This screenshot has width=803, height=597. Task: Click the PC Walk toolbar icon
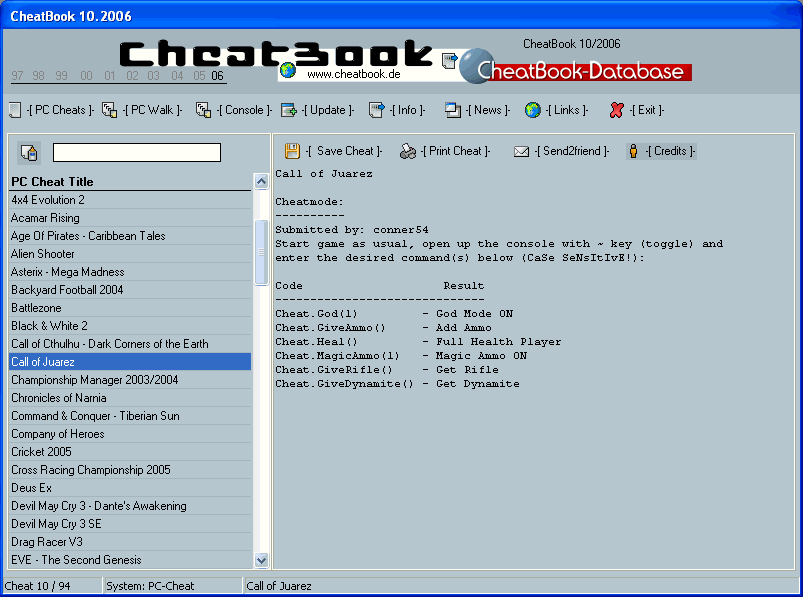point(109,110)
